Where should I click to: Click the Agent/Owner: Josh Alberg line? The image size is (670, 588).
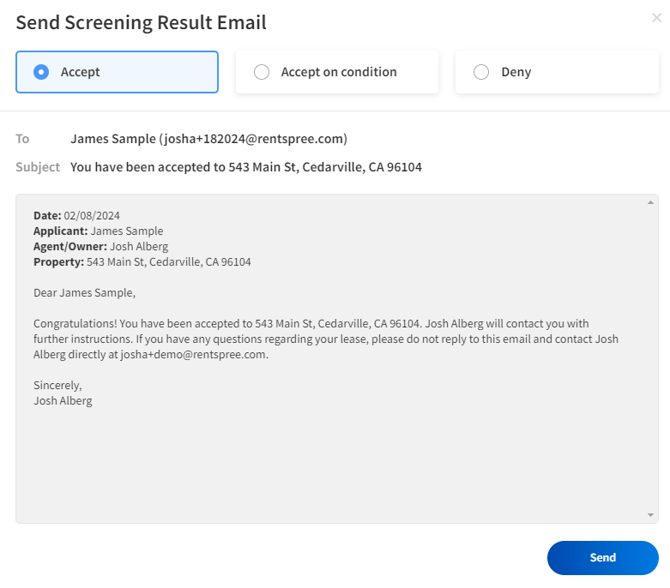point(101,247)
